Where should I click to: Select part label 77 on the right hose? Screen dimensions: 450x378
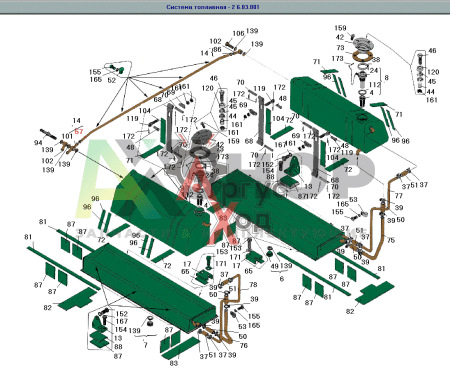pos(399,195)
